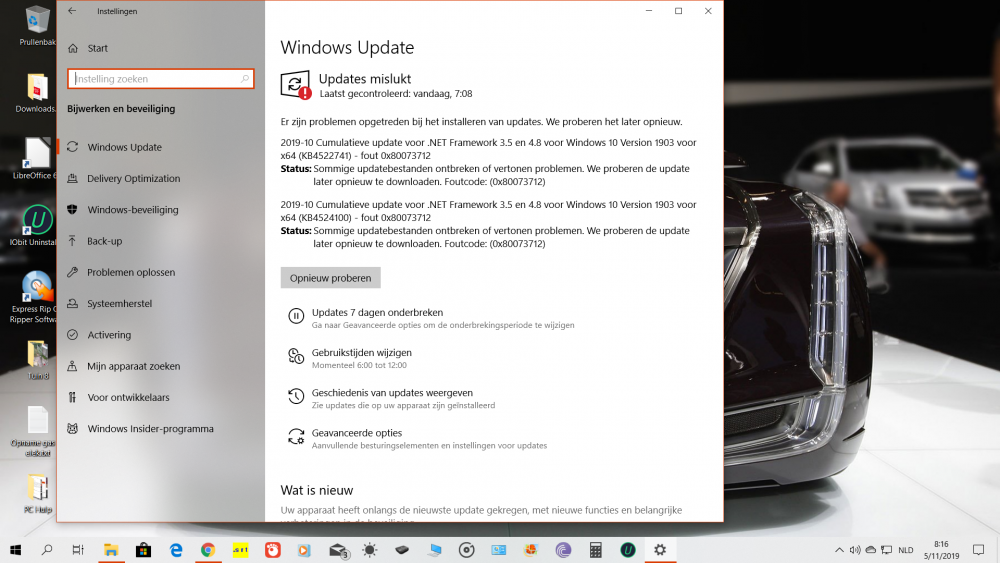Click 'Updates 7 dagen onderbreken'
Viewport: 1000px width, 563px height.
[377, 312]
